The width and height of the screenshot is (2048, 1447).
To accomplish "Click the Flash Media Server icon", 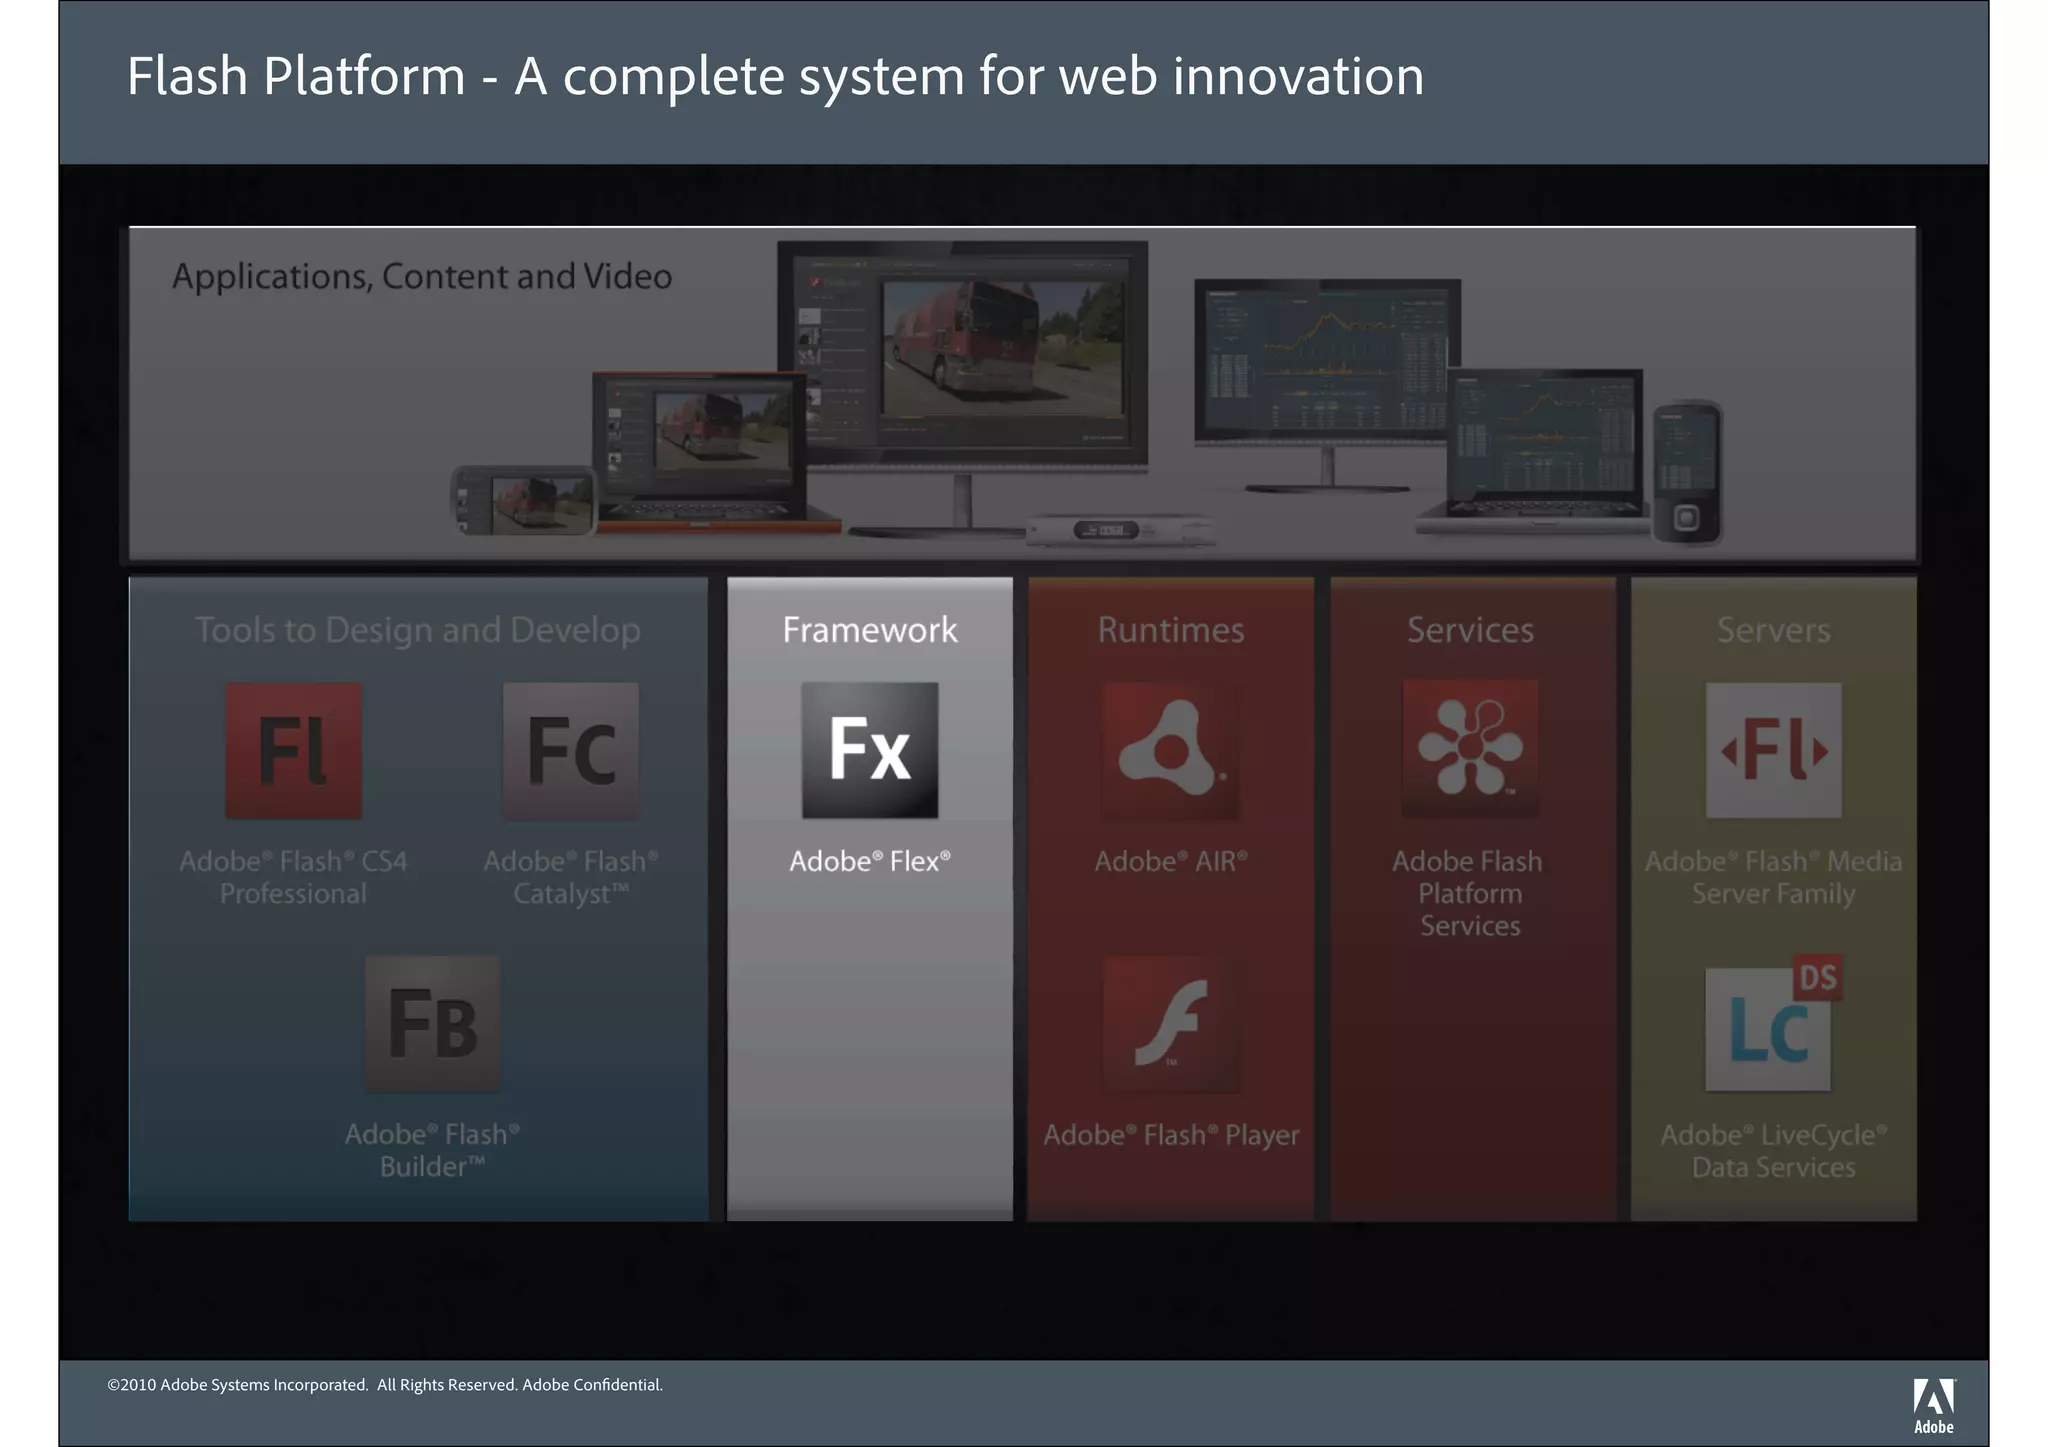I will tap(1773, 751).
